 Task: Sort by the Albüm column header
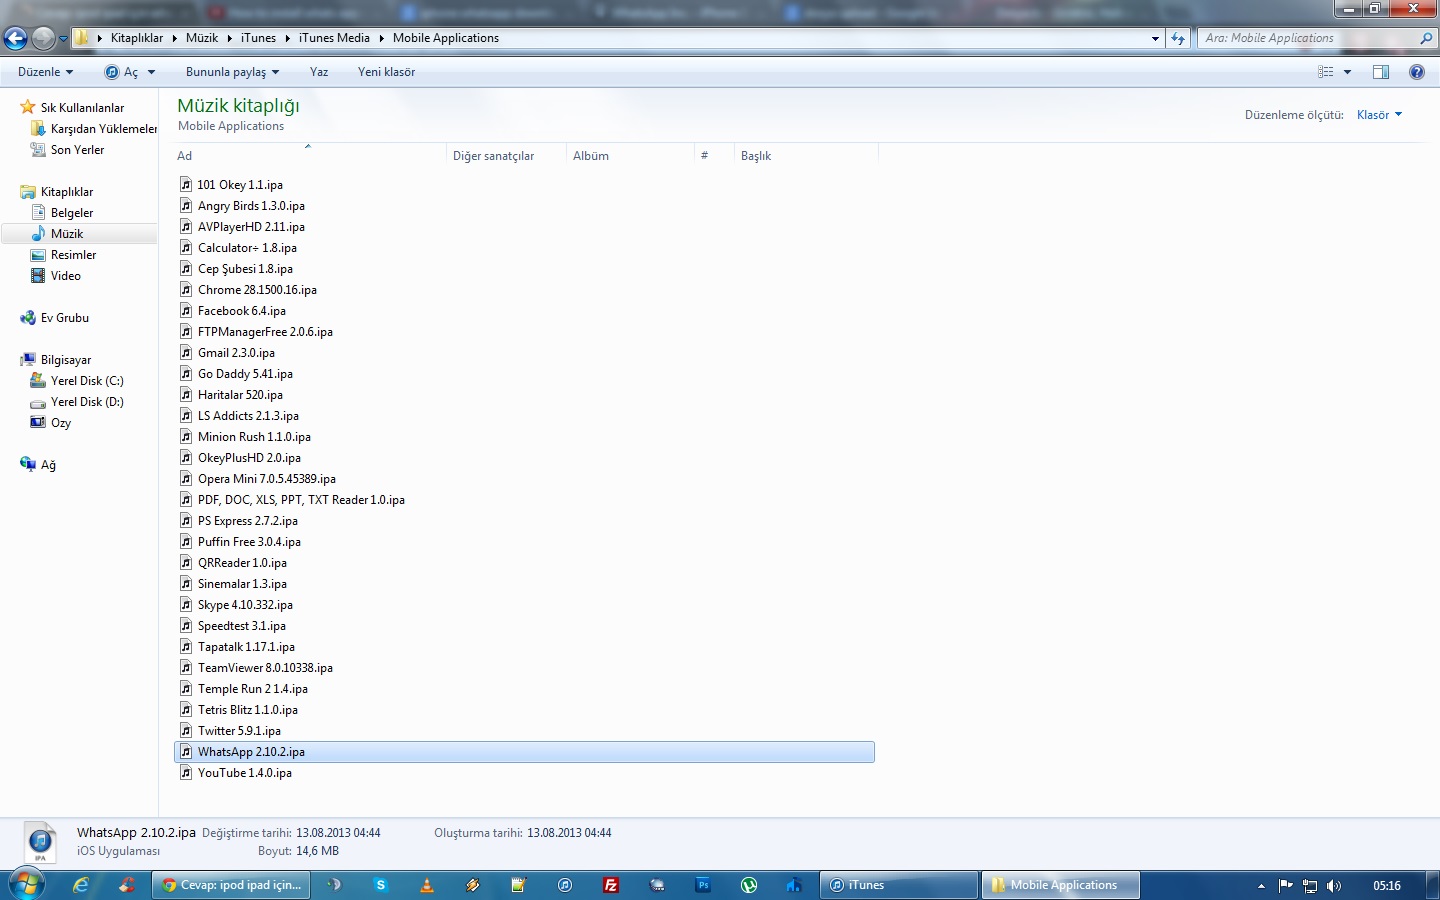[x=630, y=156]
